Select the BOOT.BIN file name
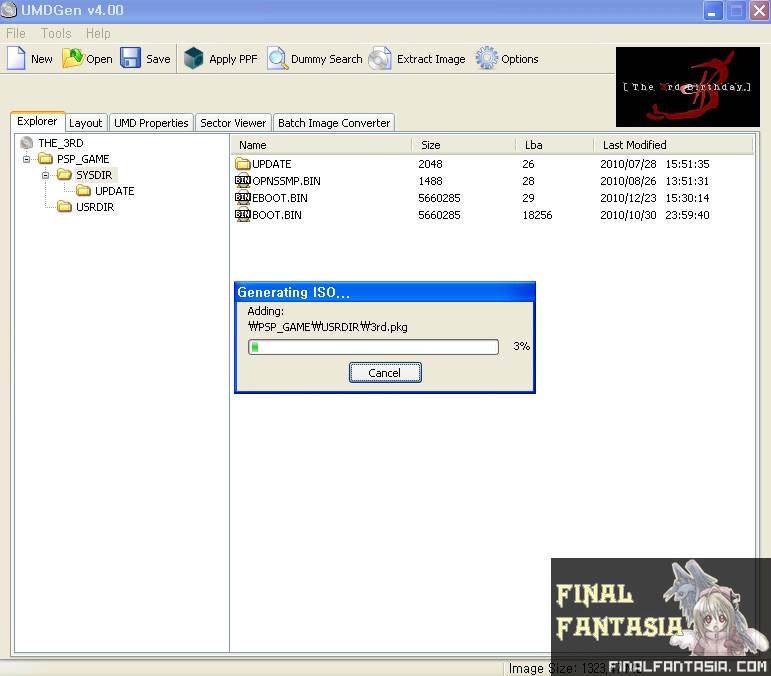Viewport: 771px width, 676px height. [277, 215]
